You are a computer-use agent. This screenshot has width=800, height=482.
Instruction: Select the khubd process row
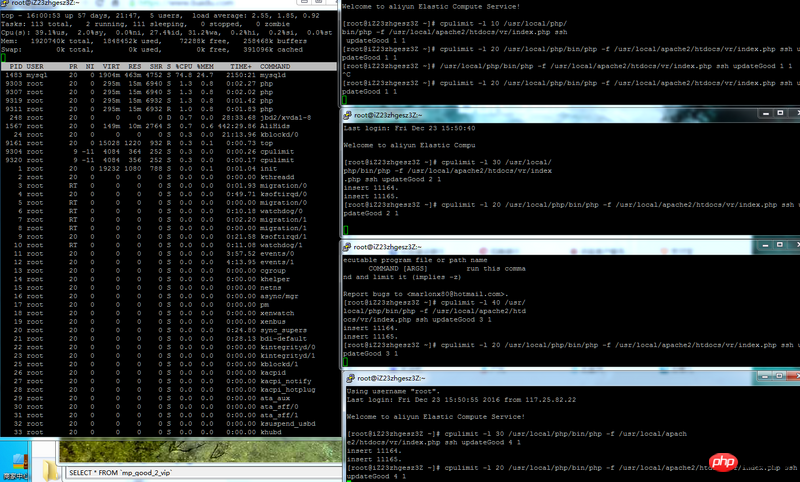[x=170, y=432]
